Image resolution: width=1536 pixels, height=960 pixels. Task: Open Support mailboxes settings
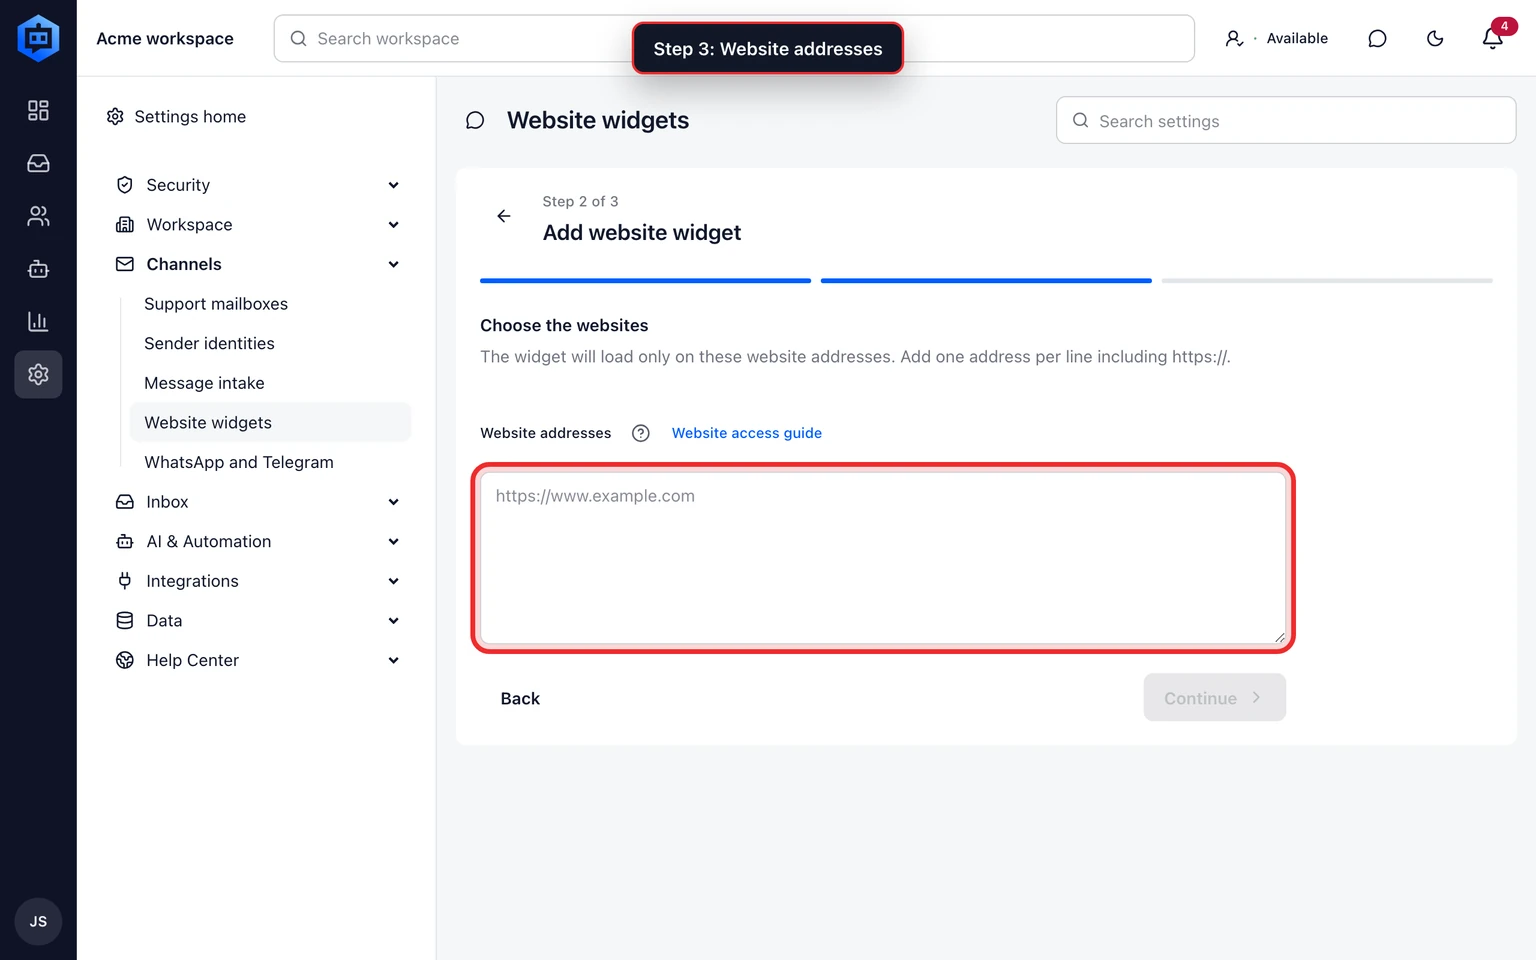pos(216,304)
